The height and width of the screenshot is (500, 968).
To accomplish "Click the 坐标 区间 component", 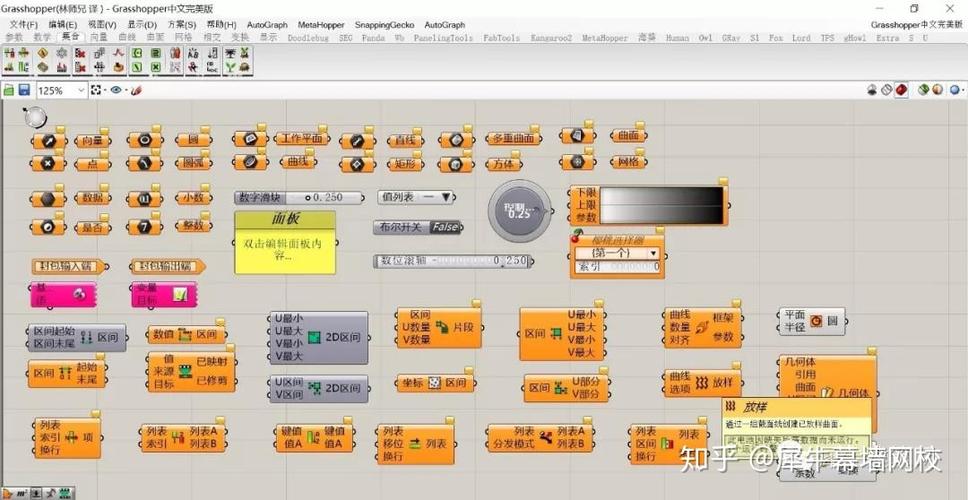I will click(x=435, y=383).
